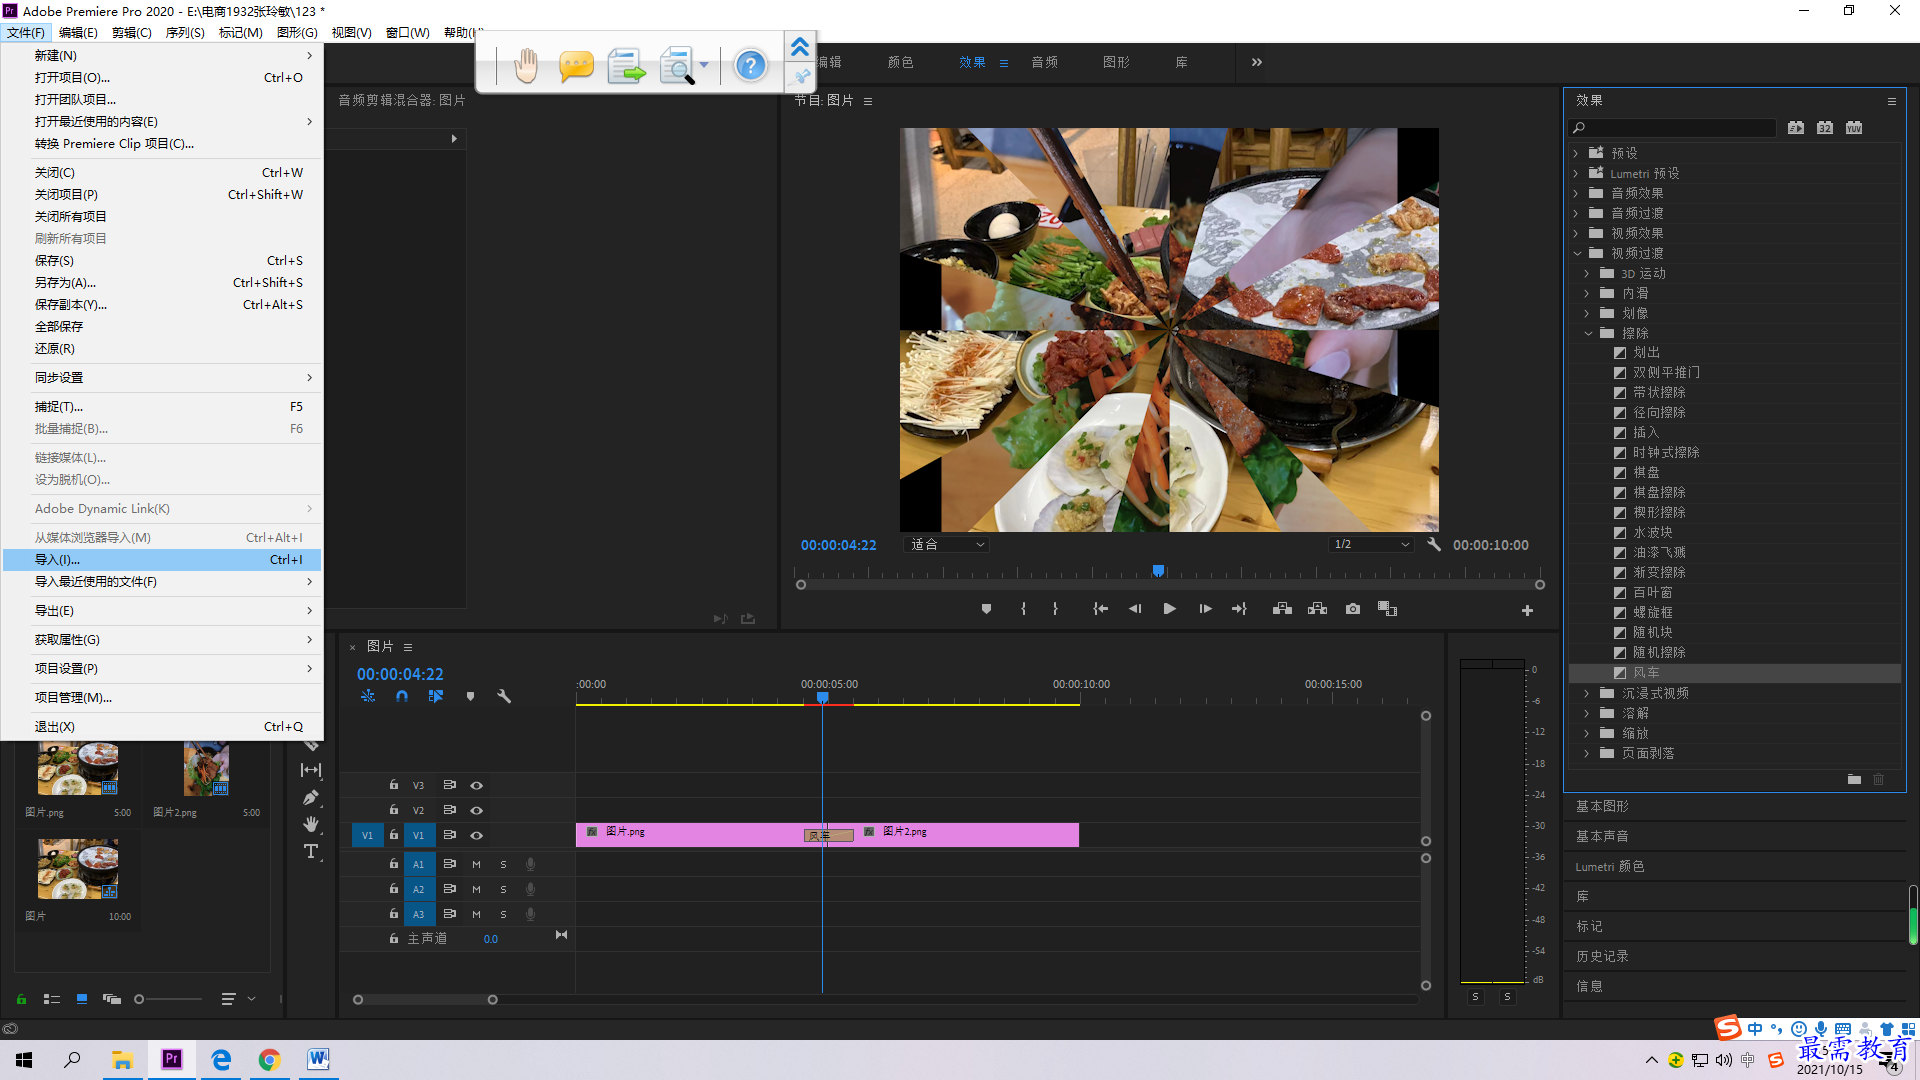Toggle timeline snap magnet icon
Viewport: 1920px width, 1080px height.
402,696
